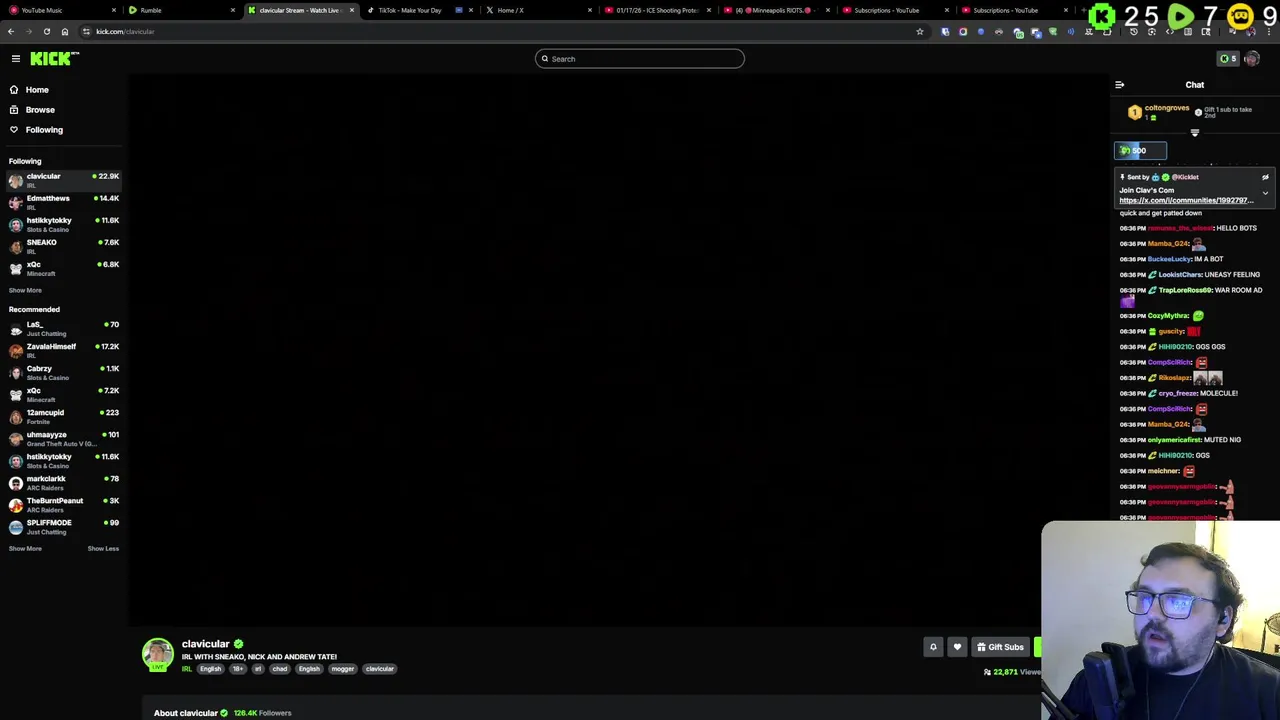This screenshot has width=1280, height=720.
Task: Expand the gift leaderboard arrow
Action: 1194,133
